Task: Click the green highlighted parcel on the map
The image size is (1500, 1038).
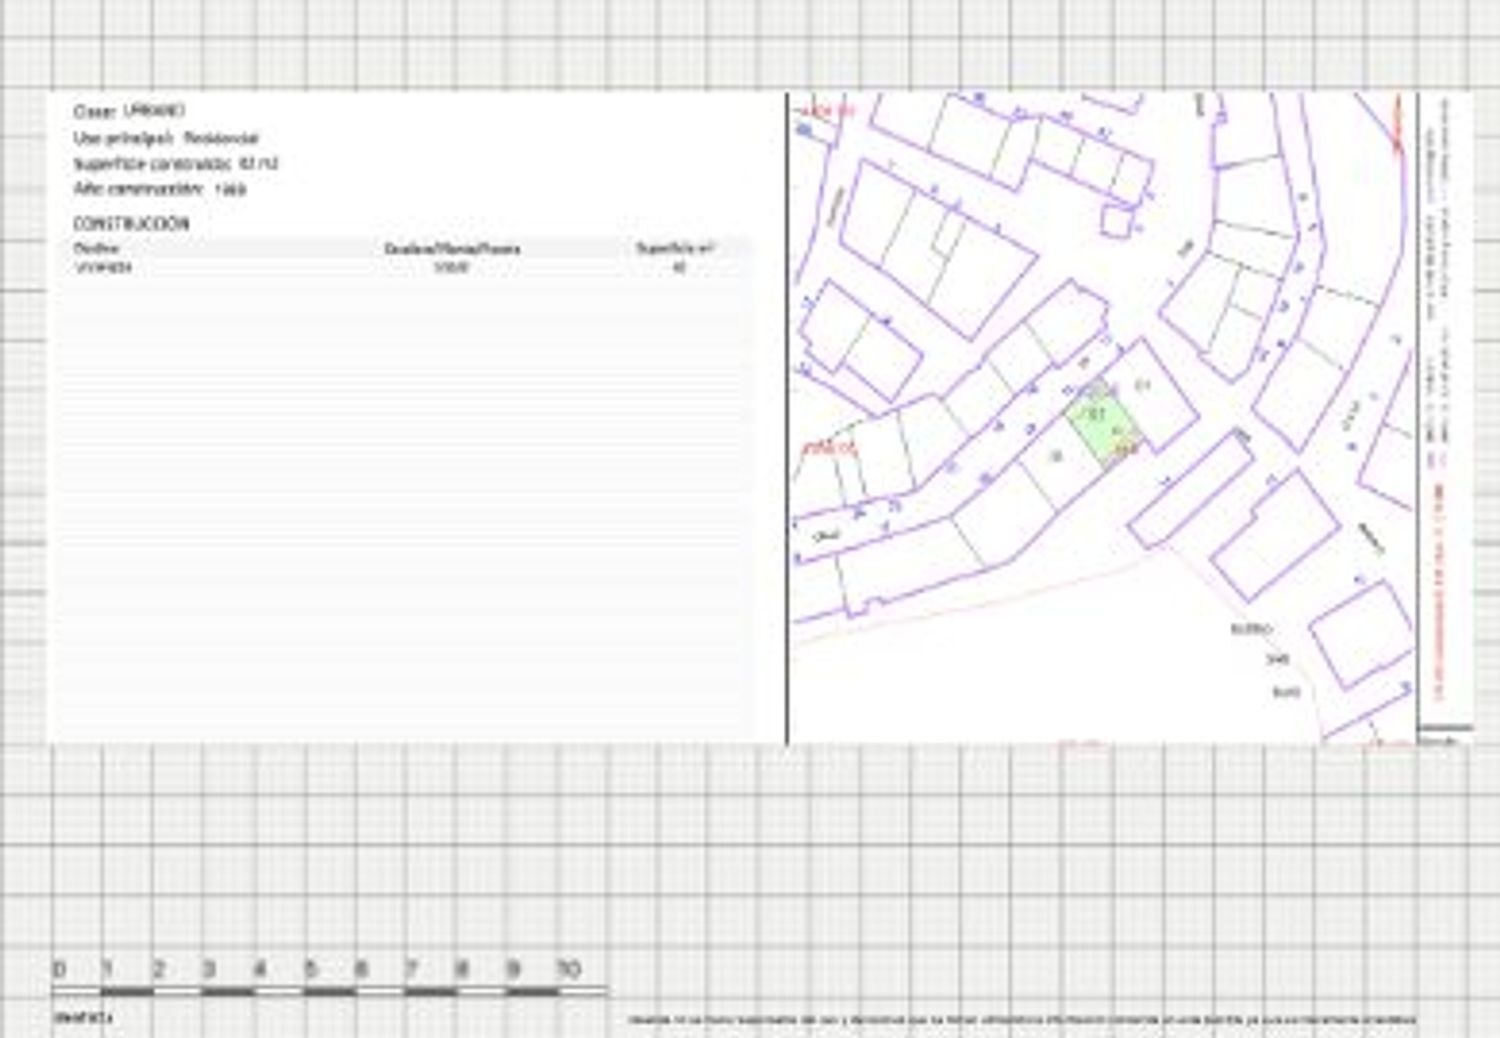Action: point(1101,427)
